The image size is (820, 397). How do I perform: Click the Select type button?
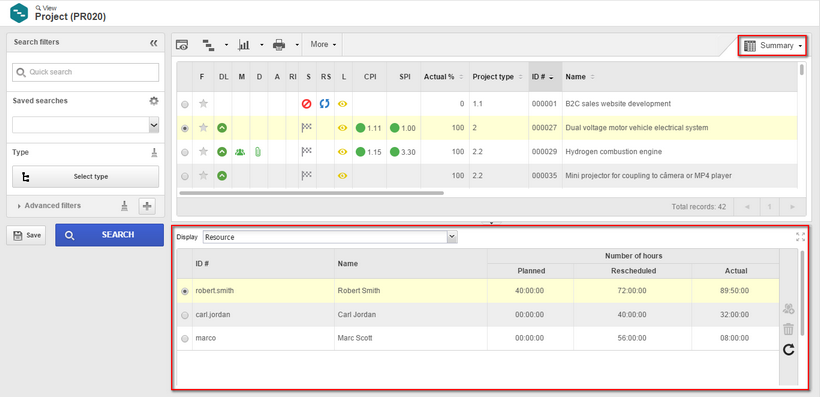(x=86, y=177)
